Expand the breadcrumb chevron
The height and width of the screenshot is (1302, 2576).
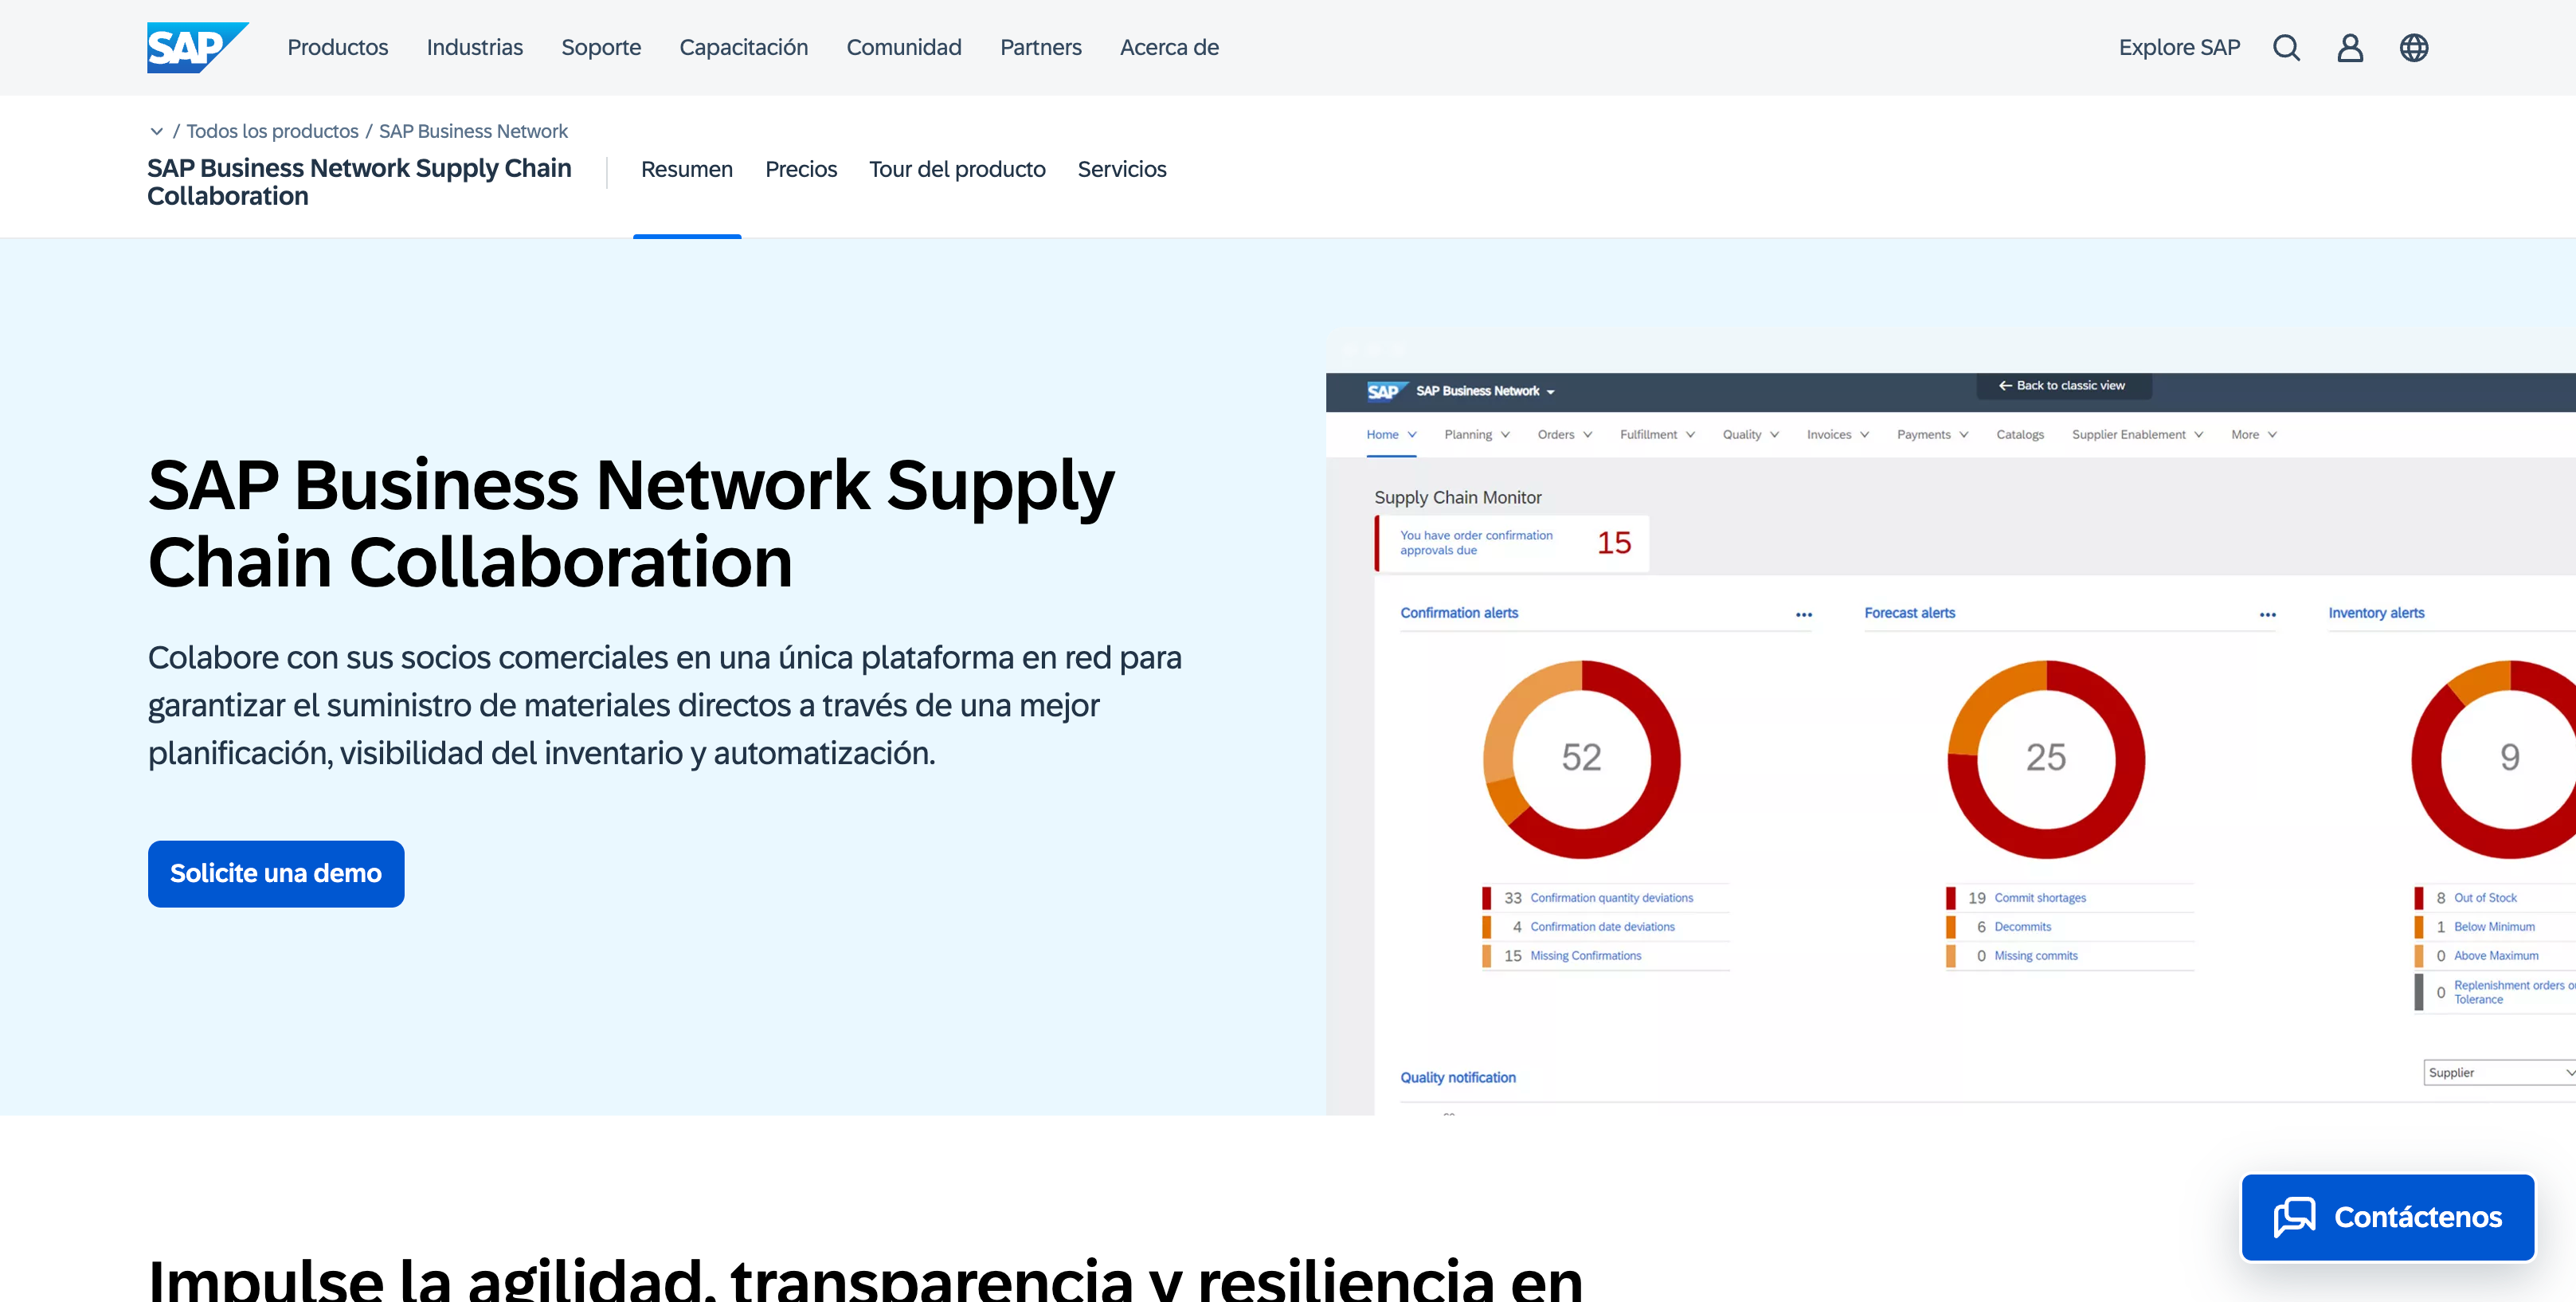157,131
